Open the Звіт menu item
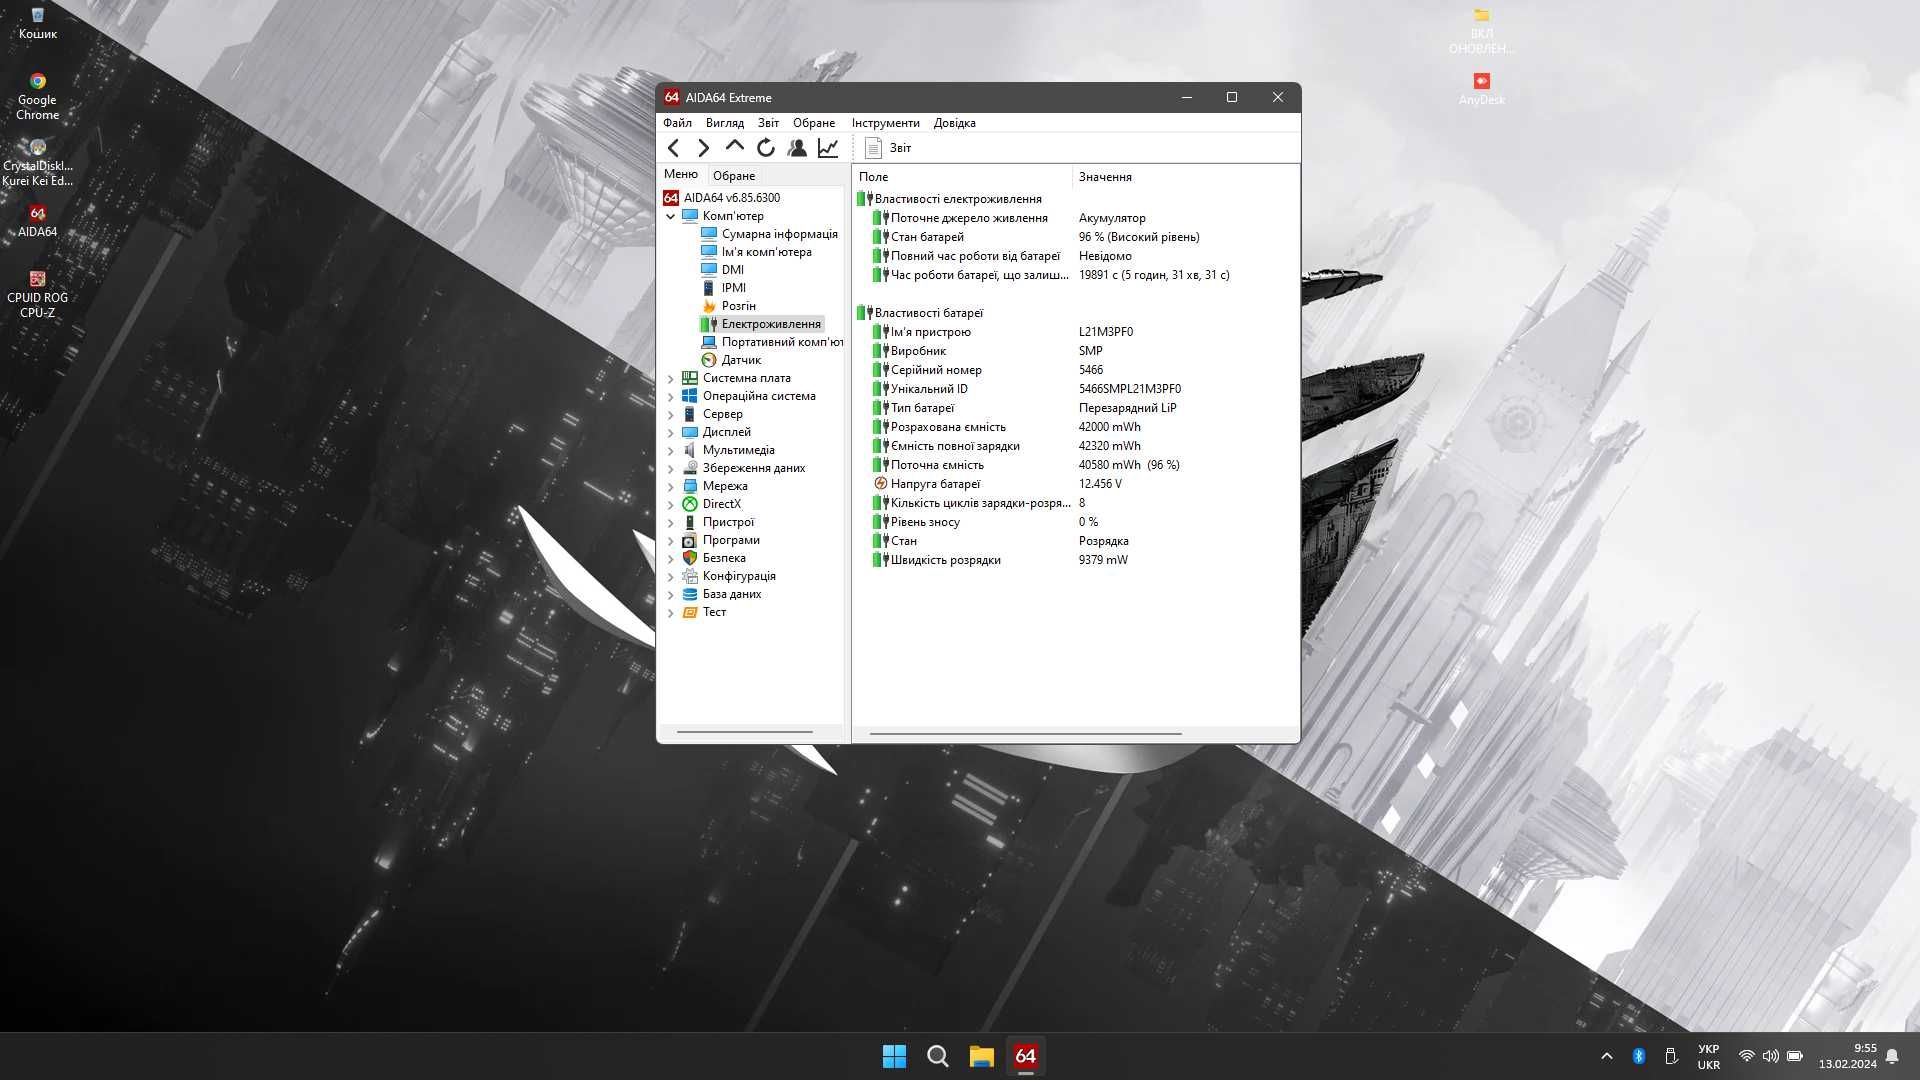Viewport: 1920px width, 1080px height. click(766, 123)
